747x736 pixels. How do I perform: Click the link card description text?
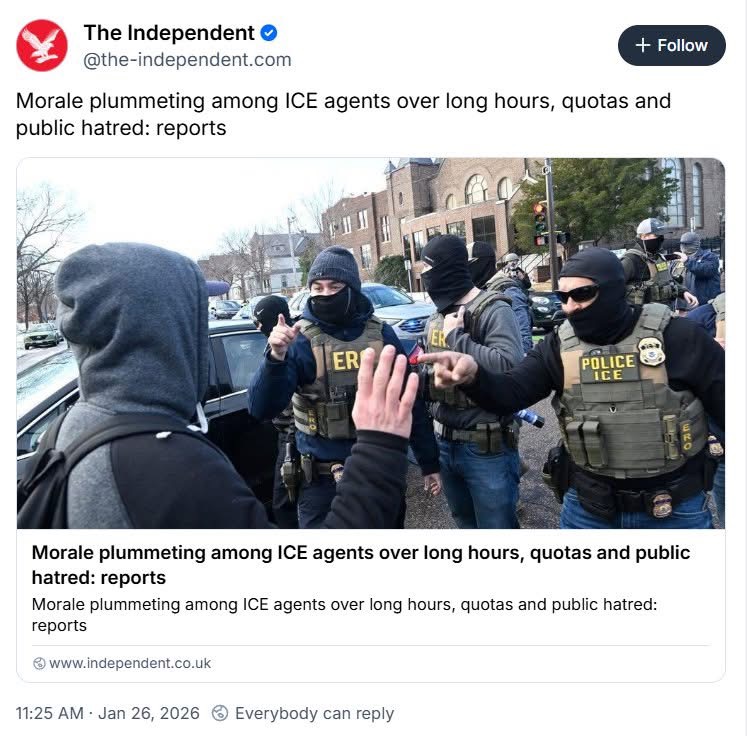344,615
